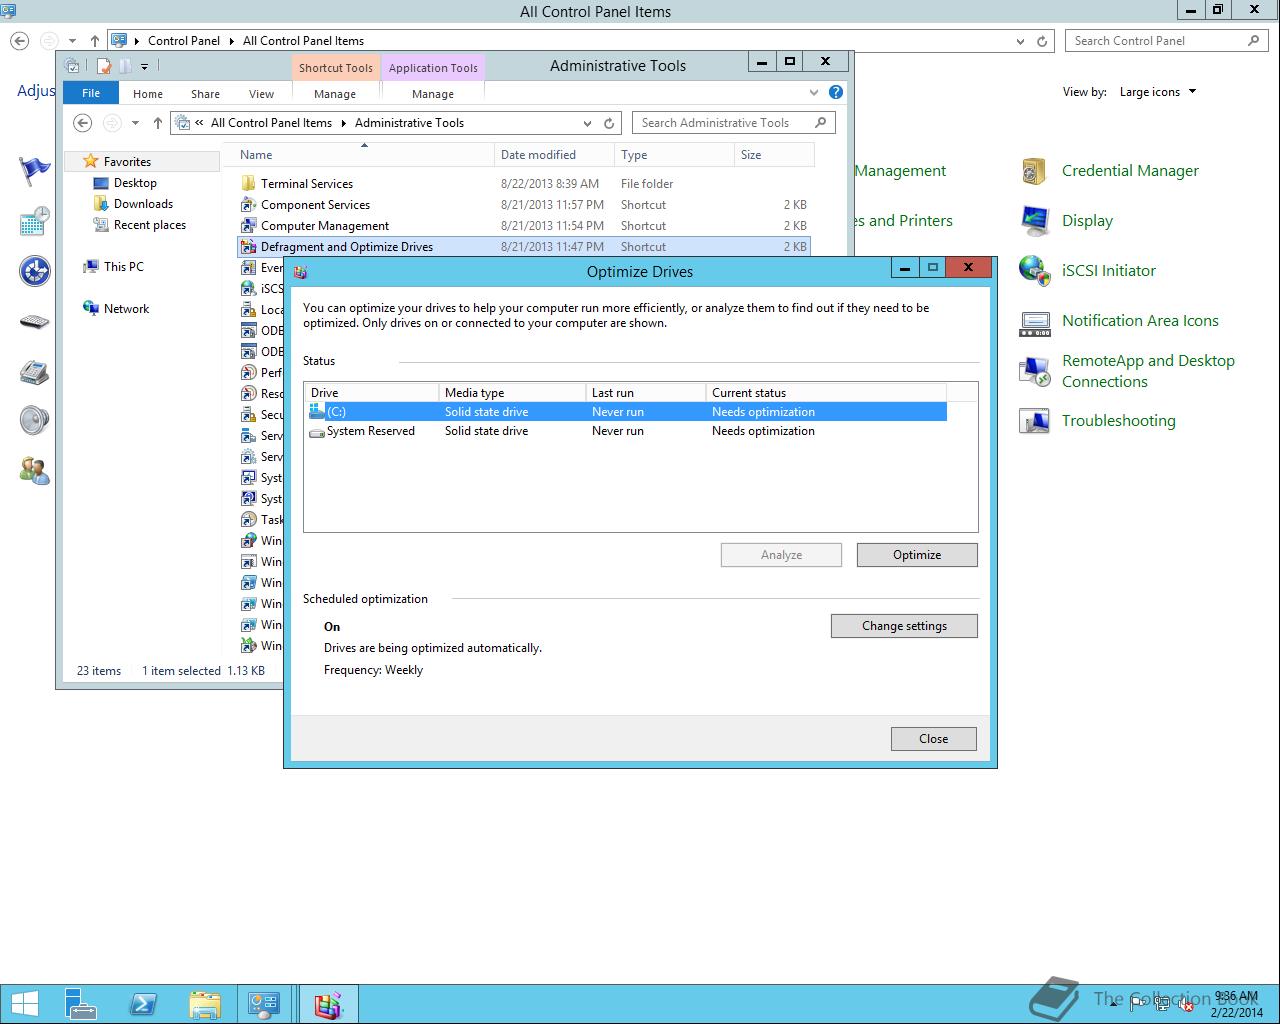
Task: Open File Explorer from taskbar
Action: tap(204, 1004)
